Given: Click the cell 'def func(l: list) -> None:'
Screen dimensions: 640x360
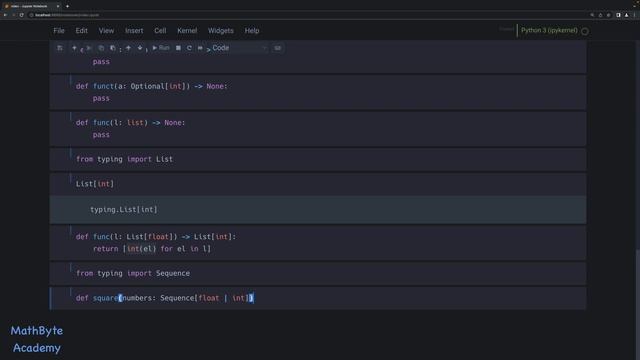Looking at the screenshot, I should pos(318,129).
